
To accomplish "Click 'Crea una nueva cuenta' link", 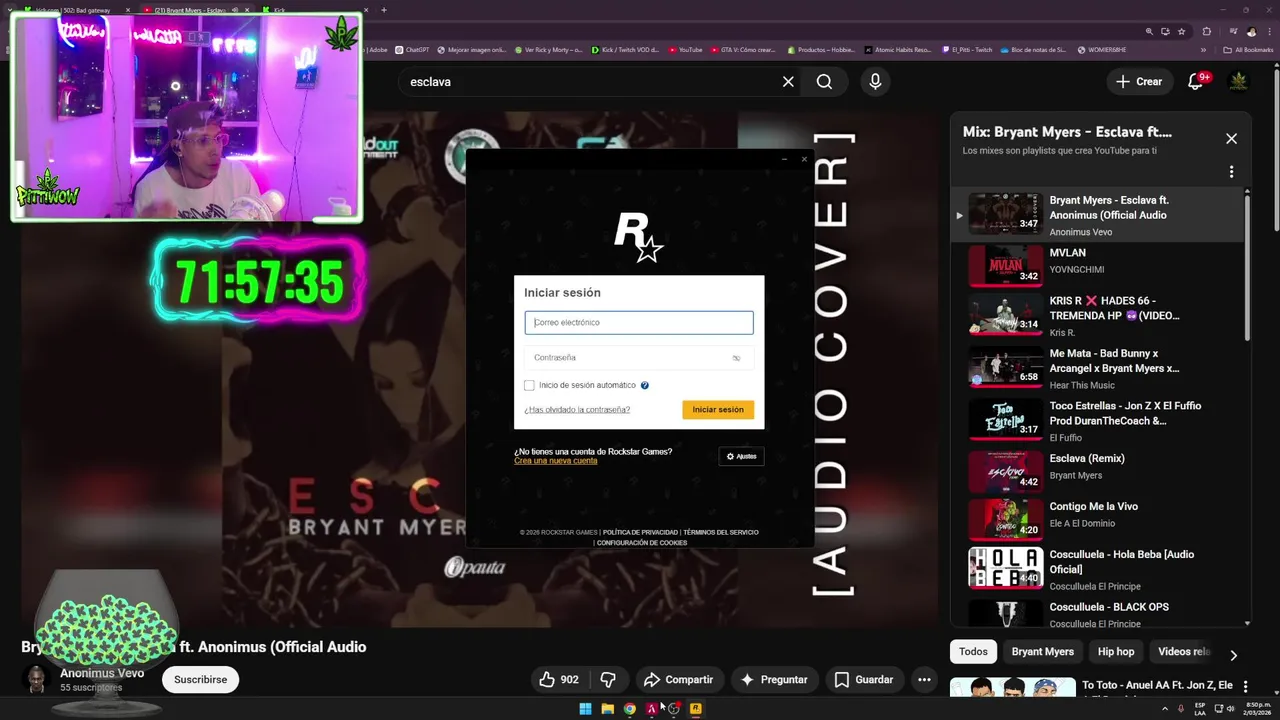I will [x=555, y=461].
